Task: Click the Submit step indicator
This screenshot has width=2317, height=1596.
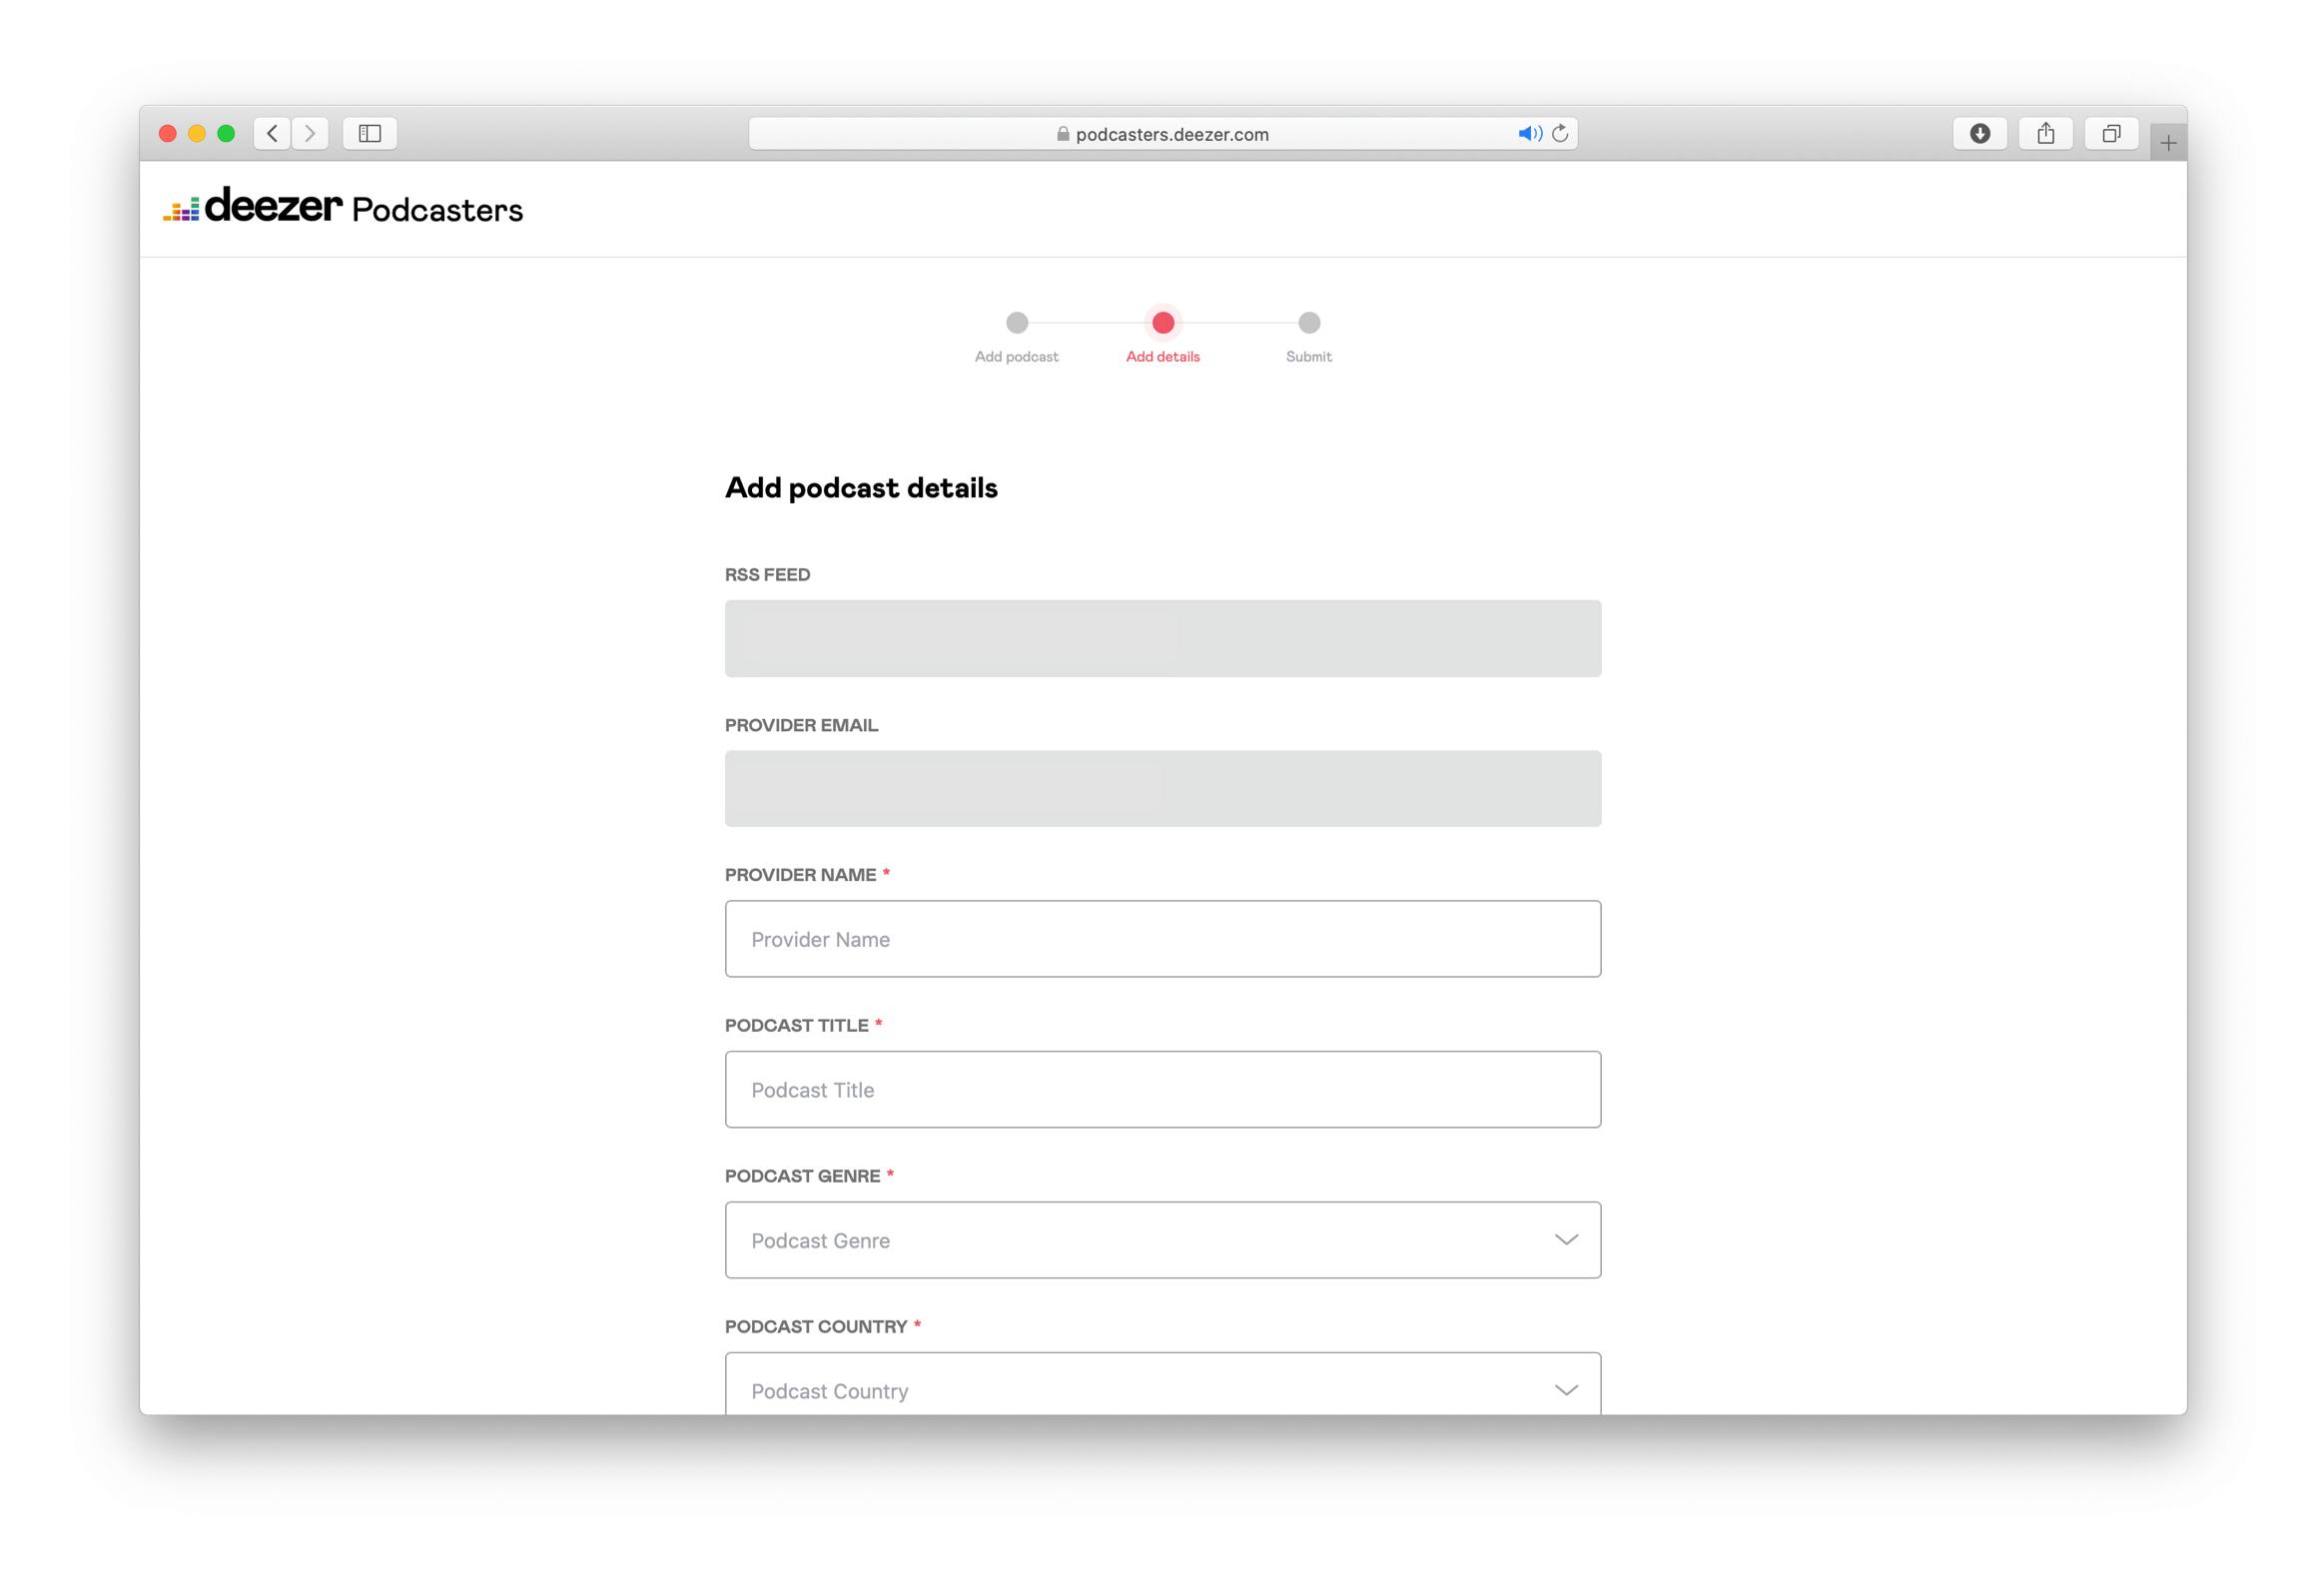Action: 1310,323
